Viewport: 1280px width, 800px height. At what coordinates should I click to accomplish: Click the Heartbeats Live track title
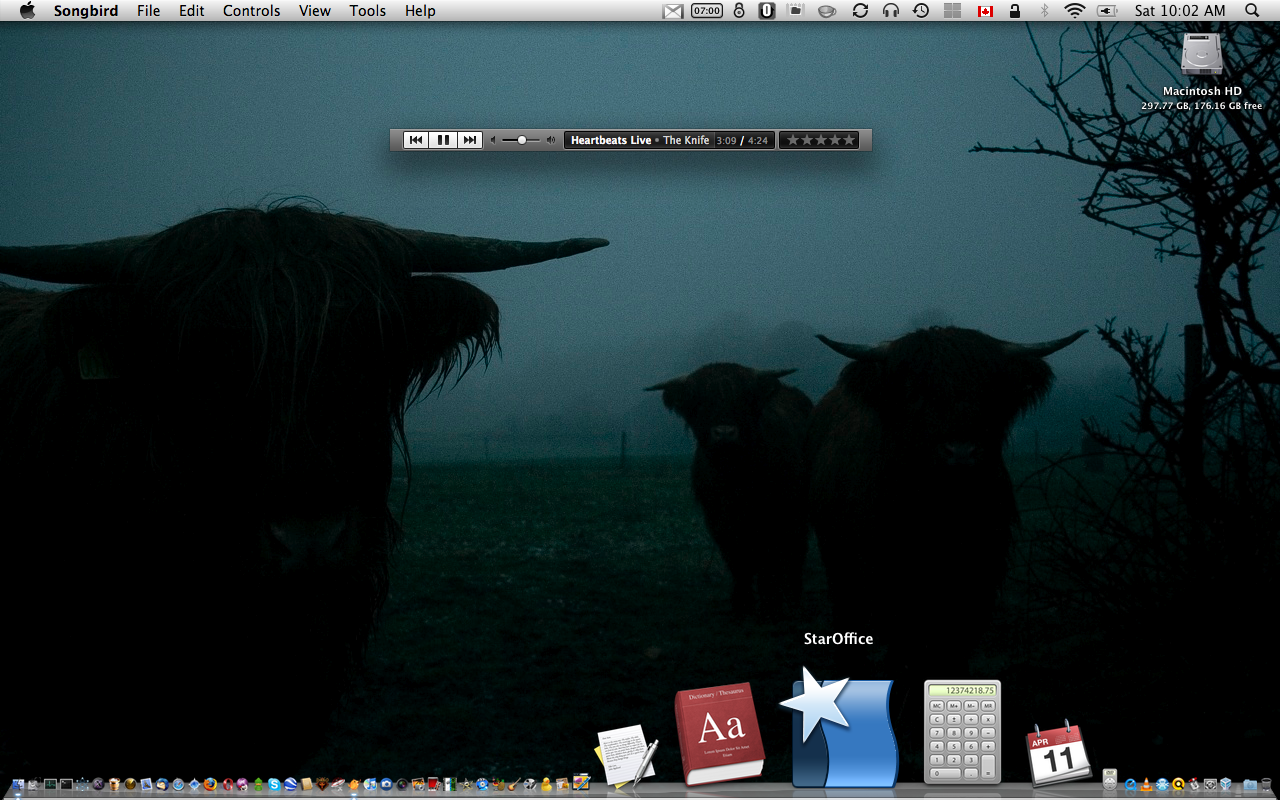point(611,140)
